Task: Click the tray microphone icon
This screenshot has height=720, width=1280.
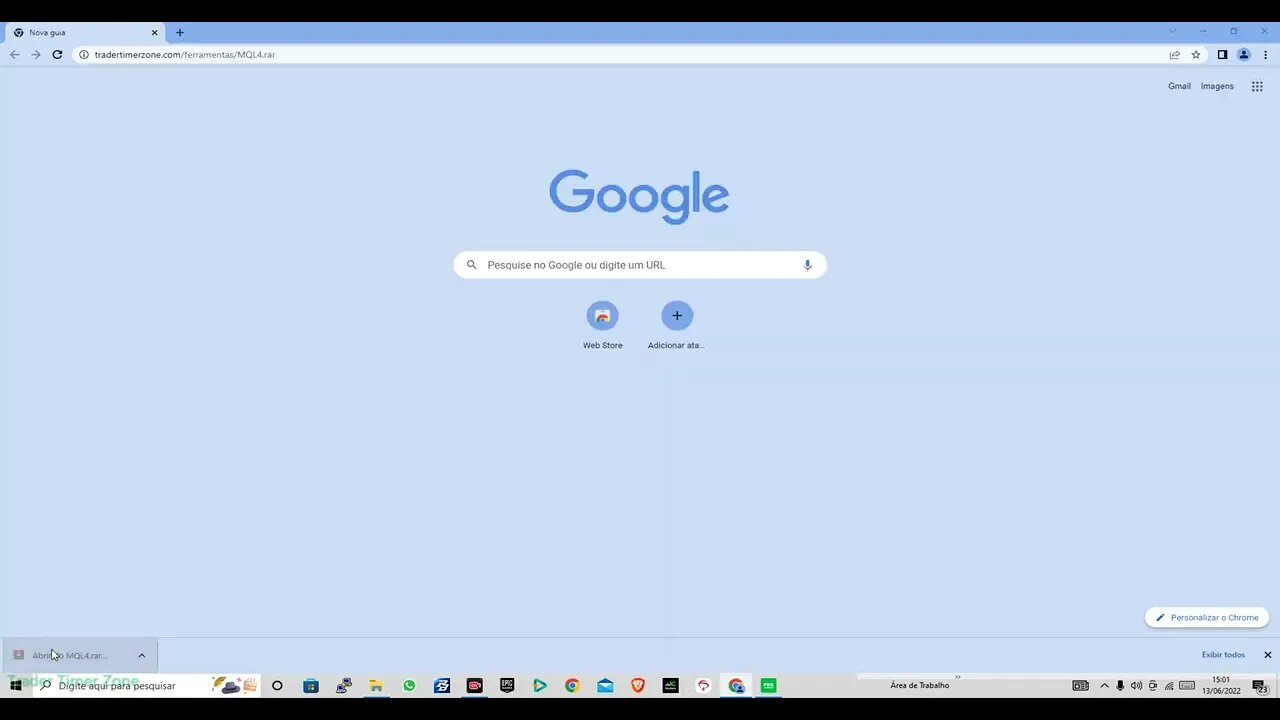Action: pyautogui.click(x=1120, y=685)
